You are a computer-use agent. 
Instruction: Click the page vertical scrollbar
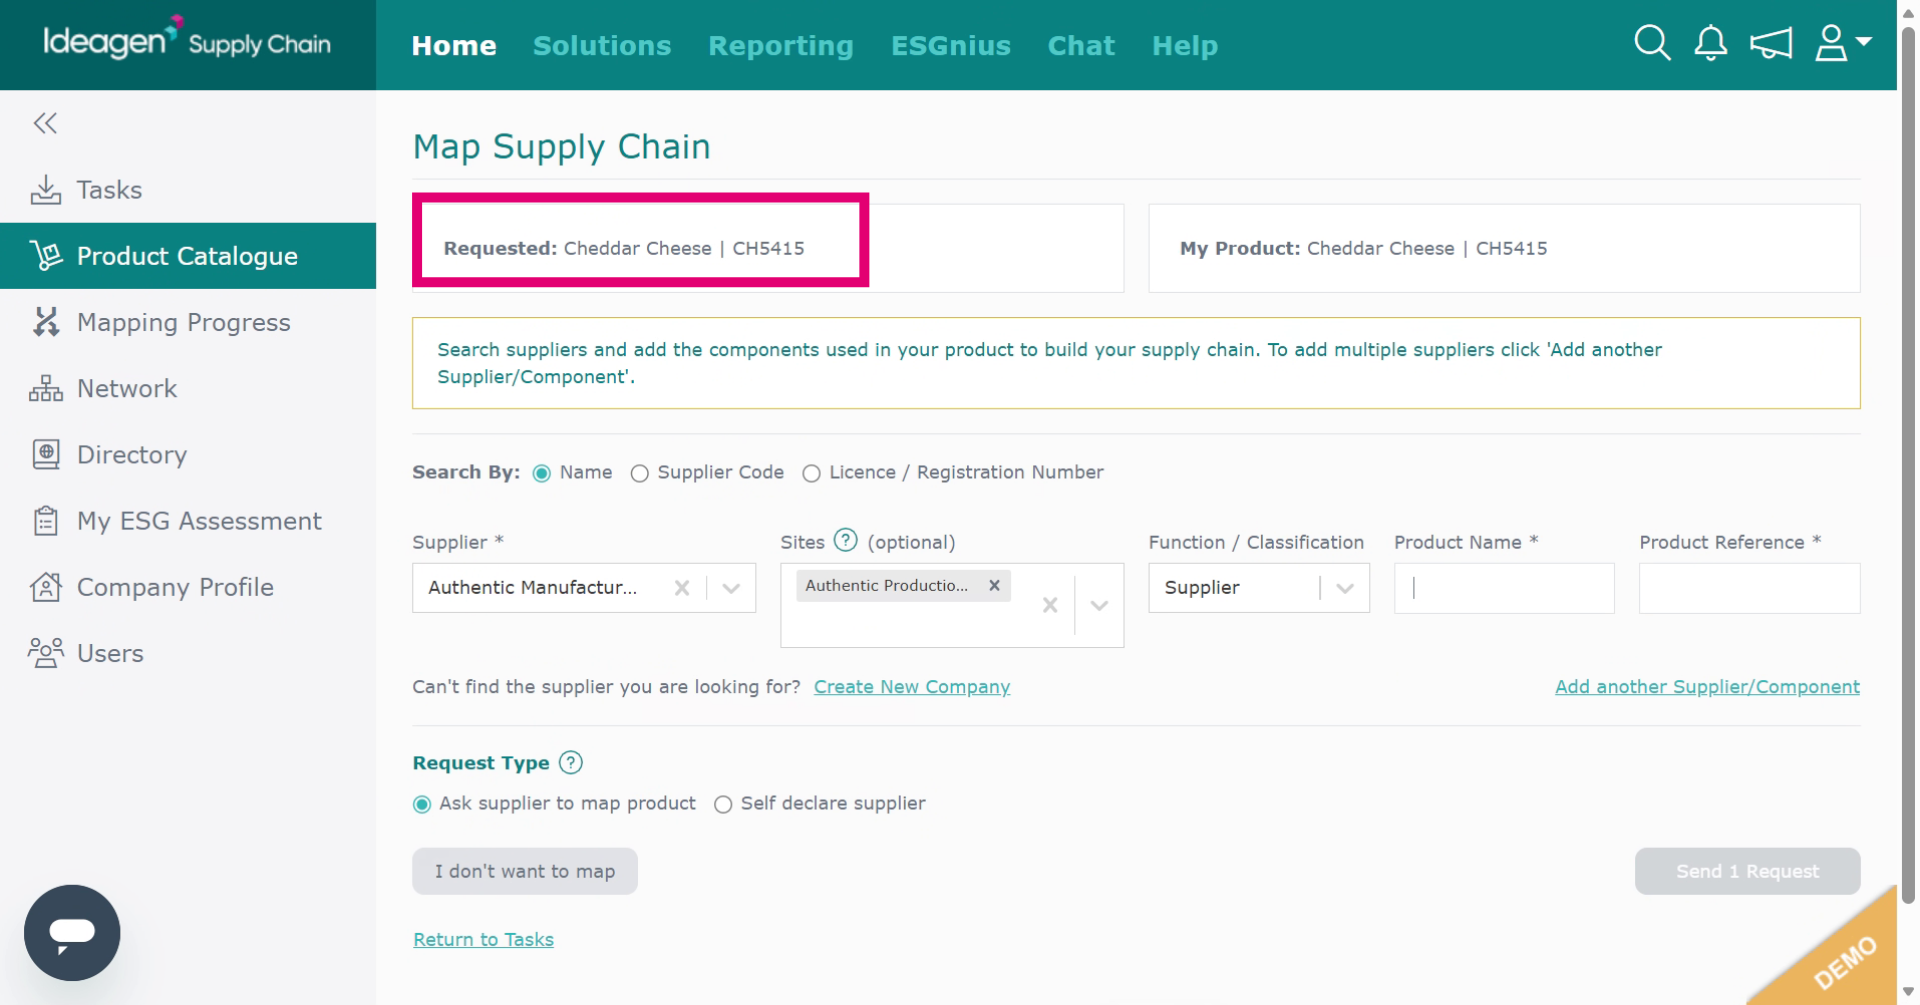[1908, 465]
